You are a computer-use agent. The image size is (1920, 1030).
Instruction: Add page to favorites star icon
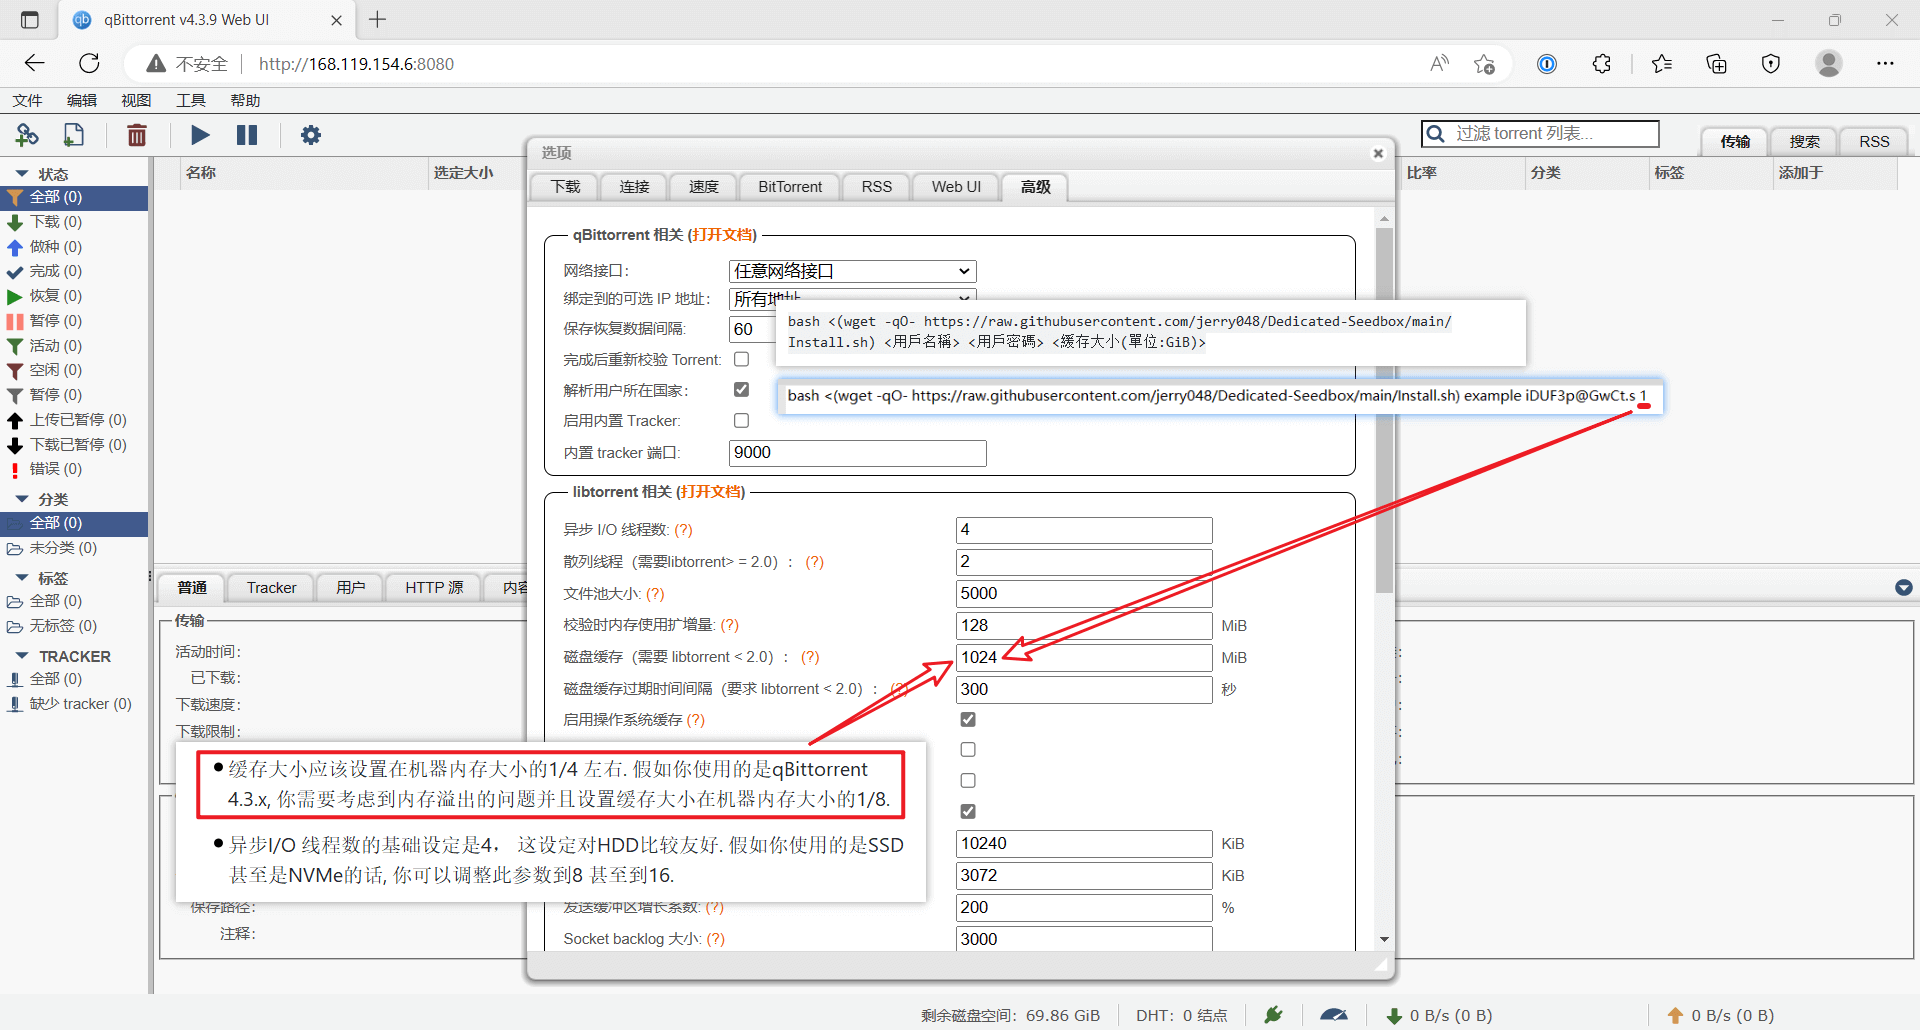tap(1484, 63)
